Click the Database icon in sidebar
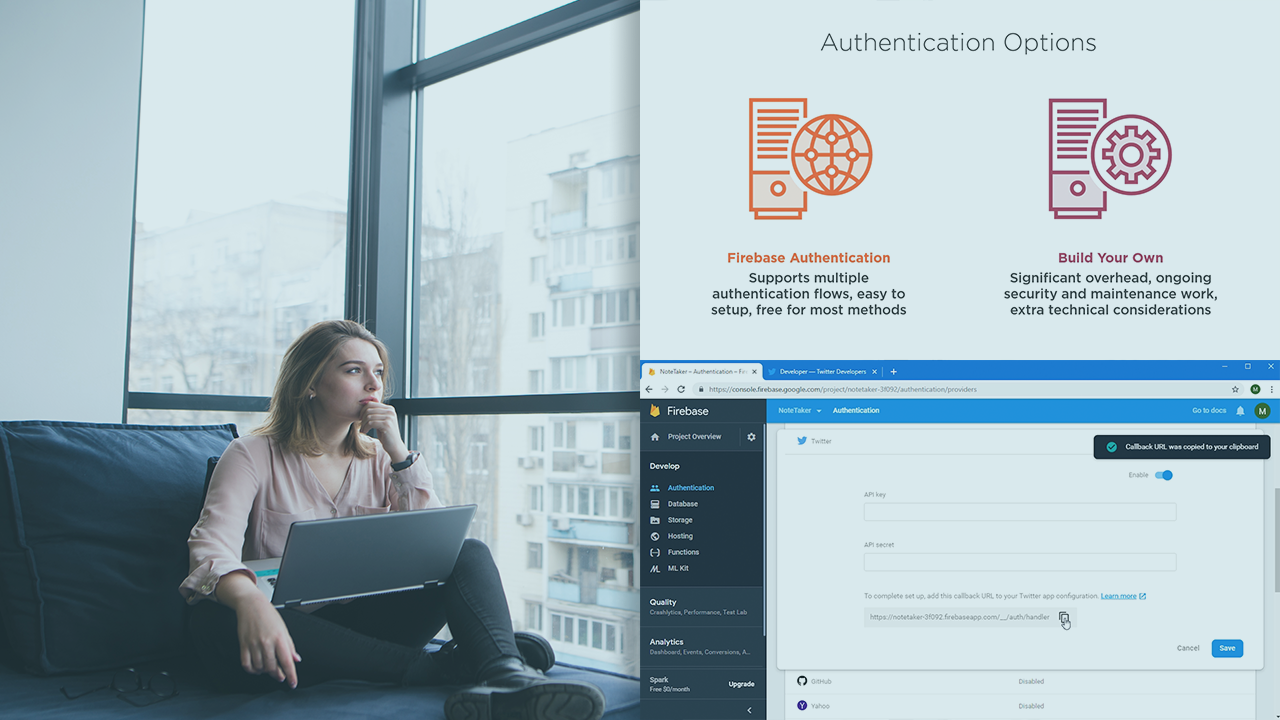Image resolution: width=1280 pixels, height=720 pixels. click(655, 504)
